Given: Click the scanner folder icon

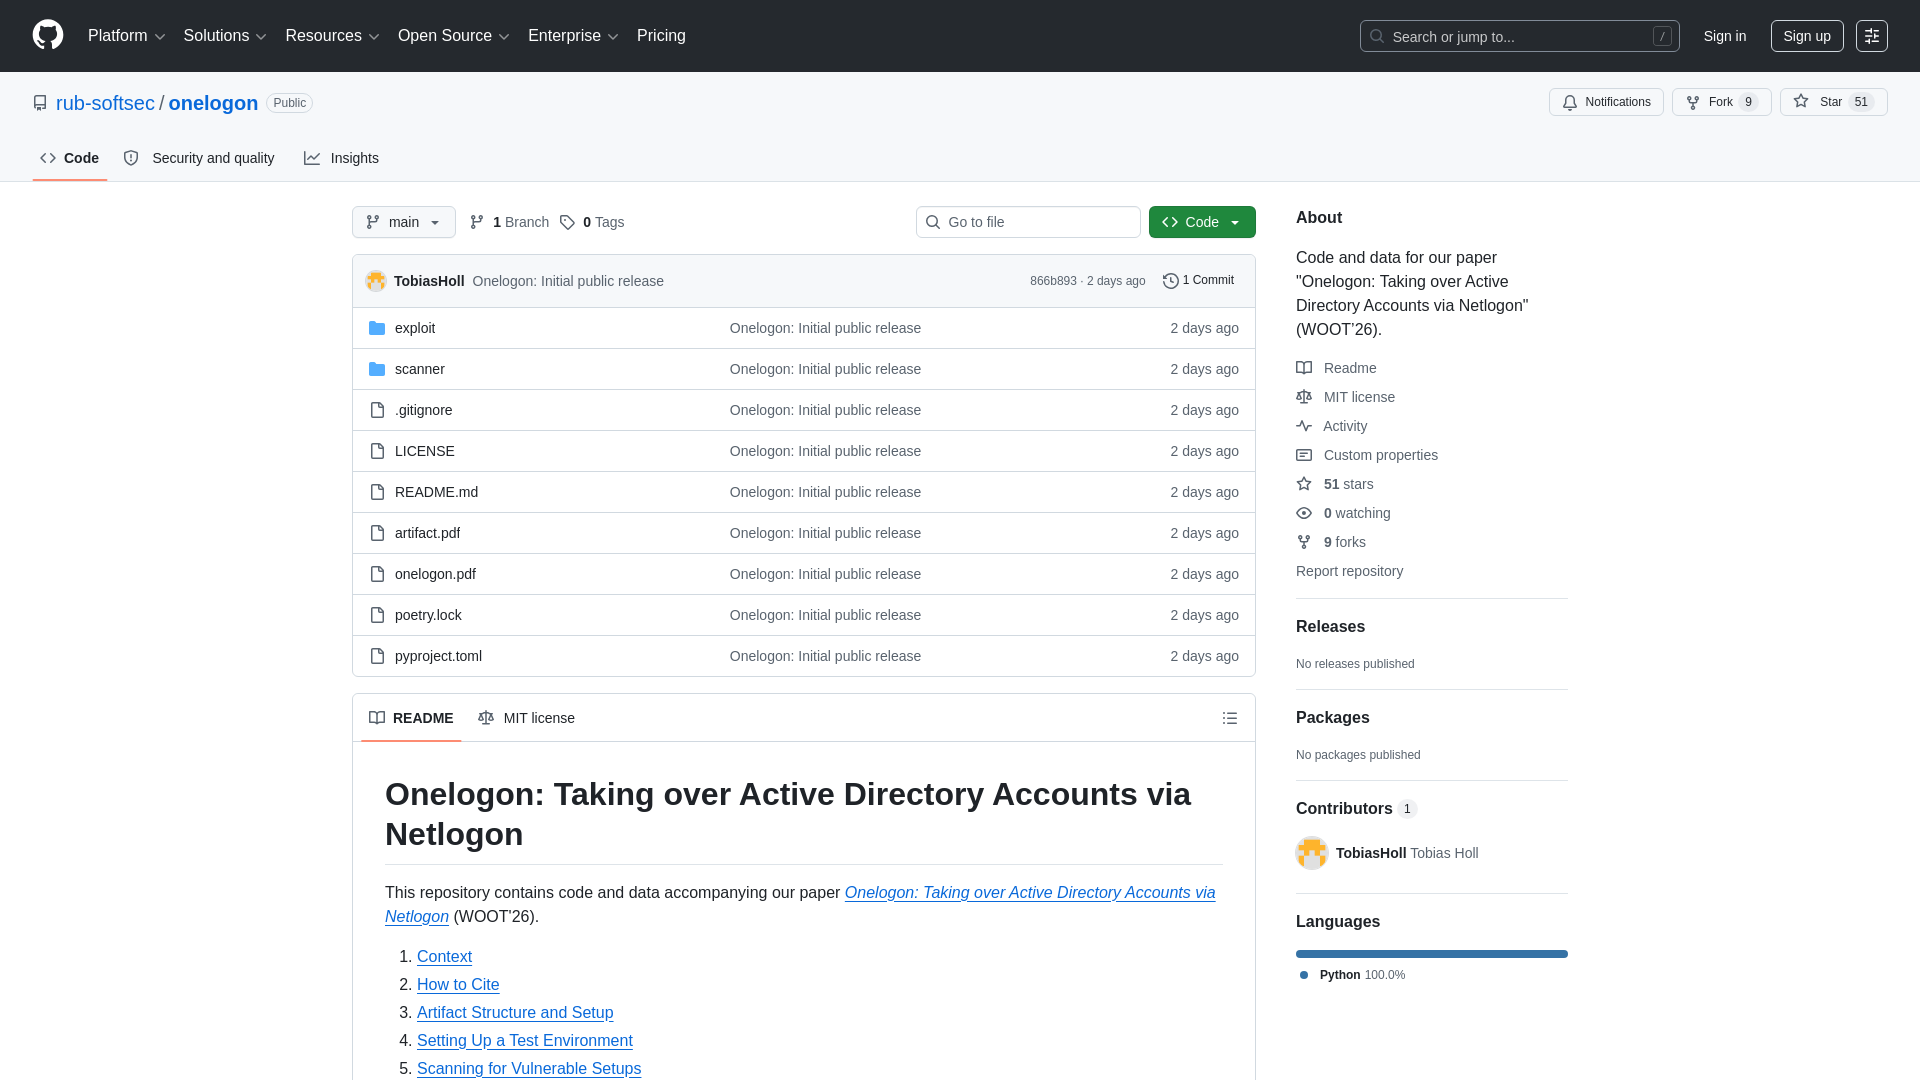Looking at the screenshot, I should pos(377,369).
